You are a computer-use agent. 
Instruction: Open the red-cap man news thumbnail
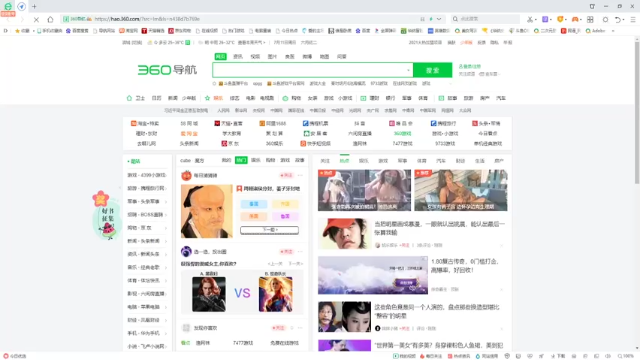[344, 233]
